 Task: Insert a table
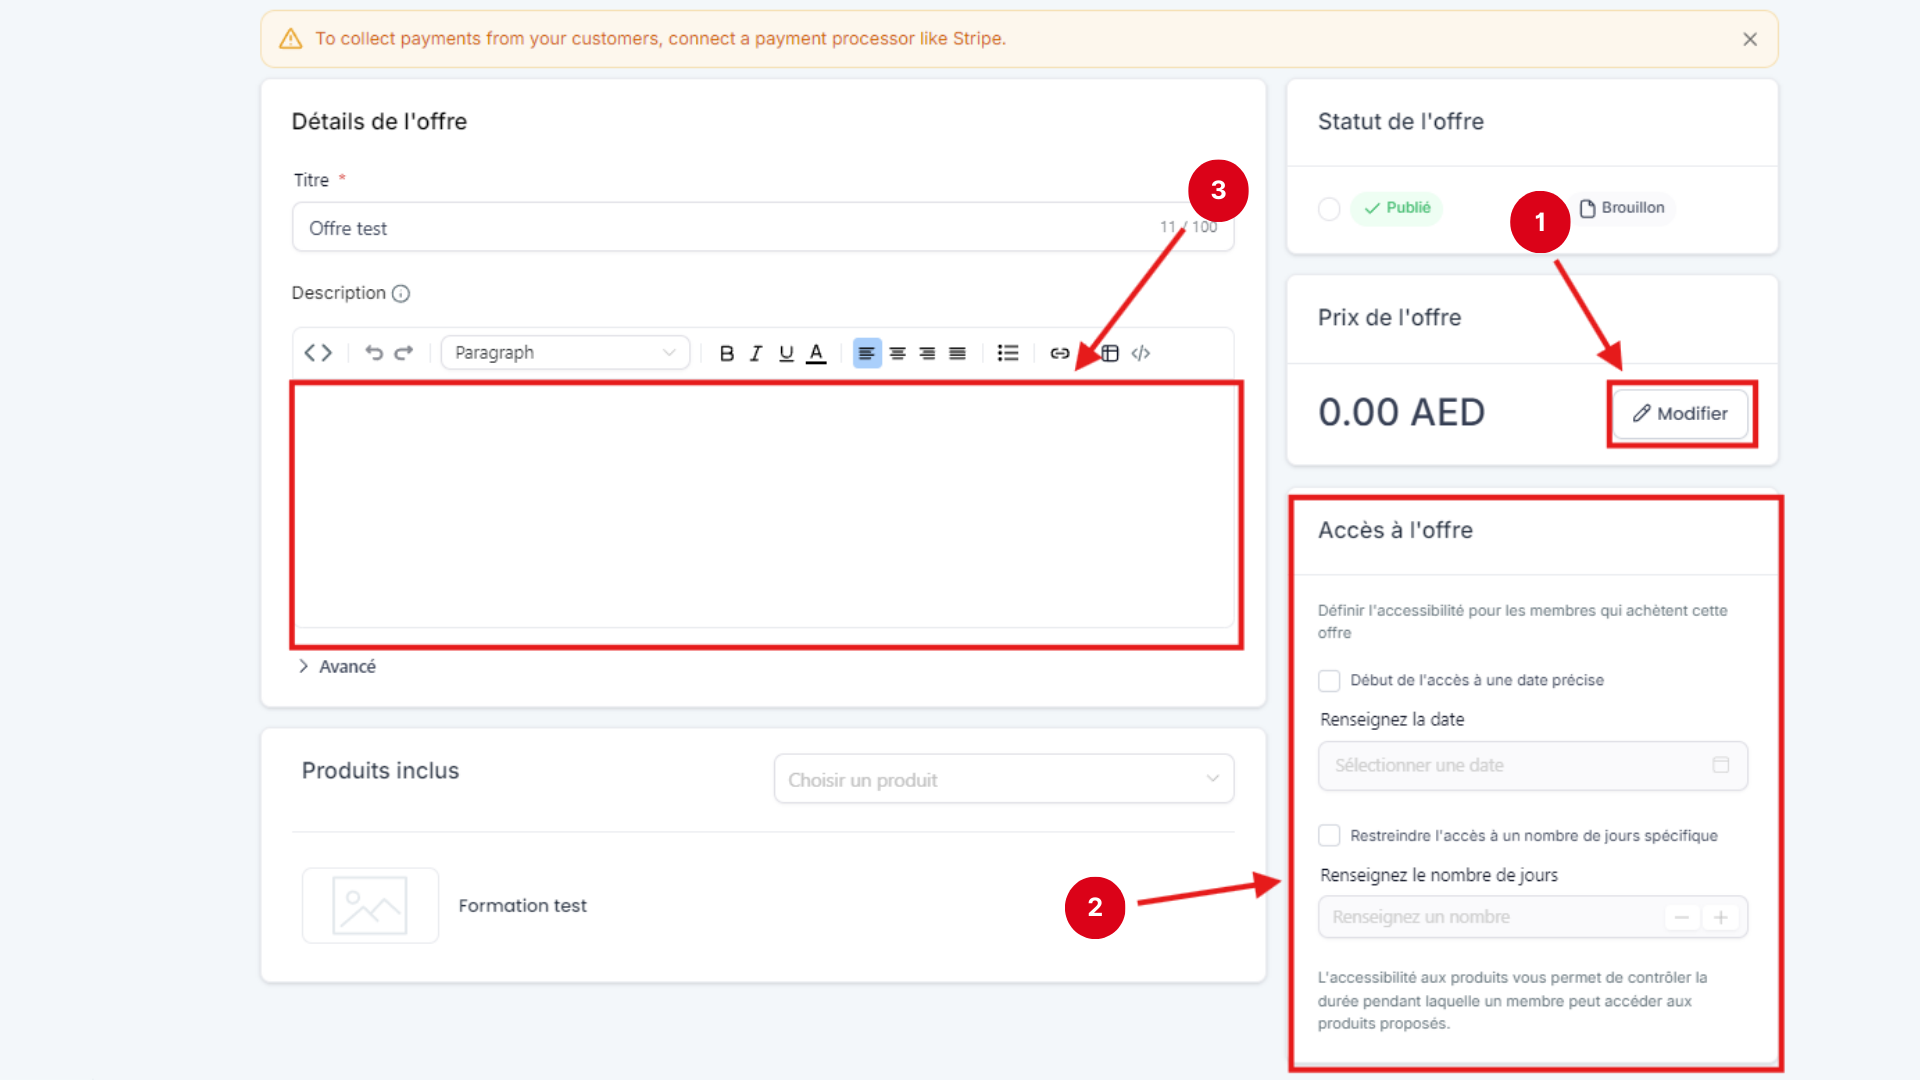pos(1110,353)
